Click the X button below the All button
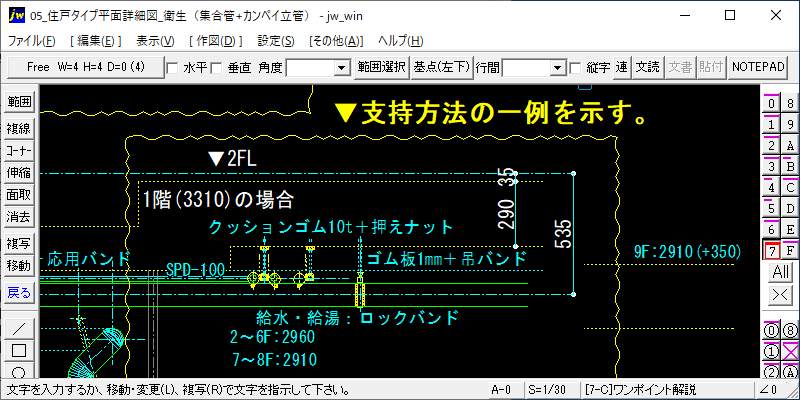The width and height of the screenshot is (800, 400). tap(781, 294)
